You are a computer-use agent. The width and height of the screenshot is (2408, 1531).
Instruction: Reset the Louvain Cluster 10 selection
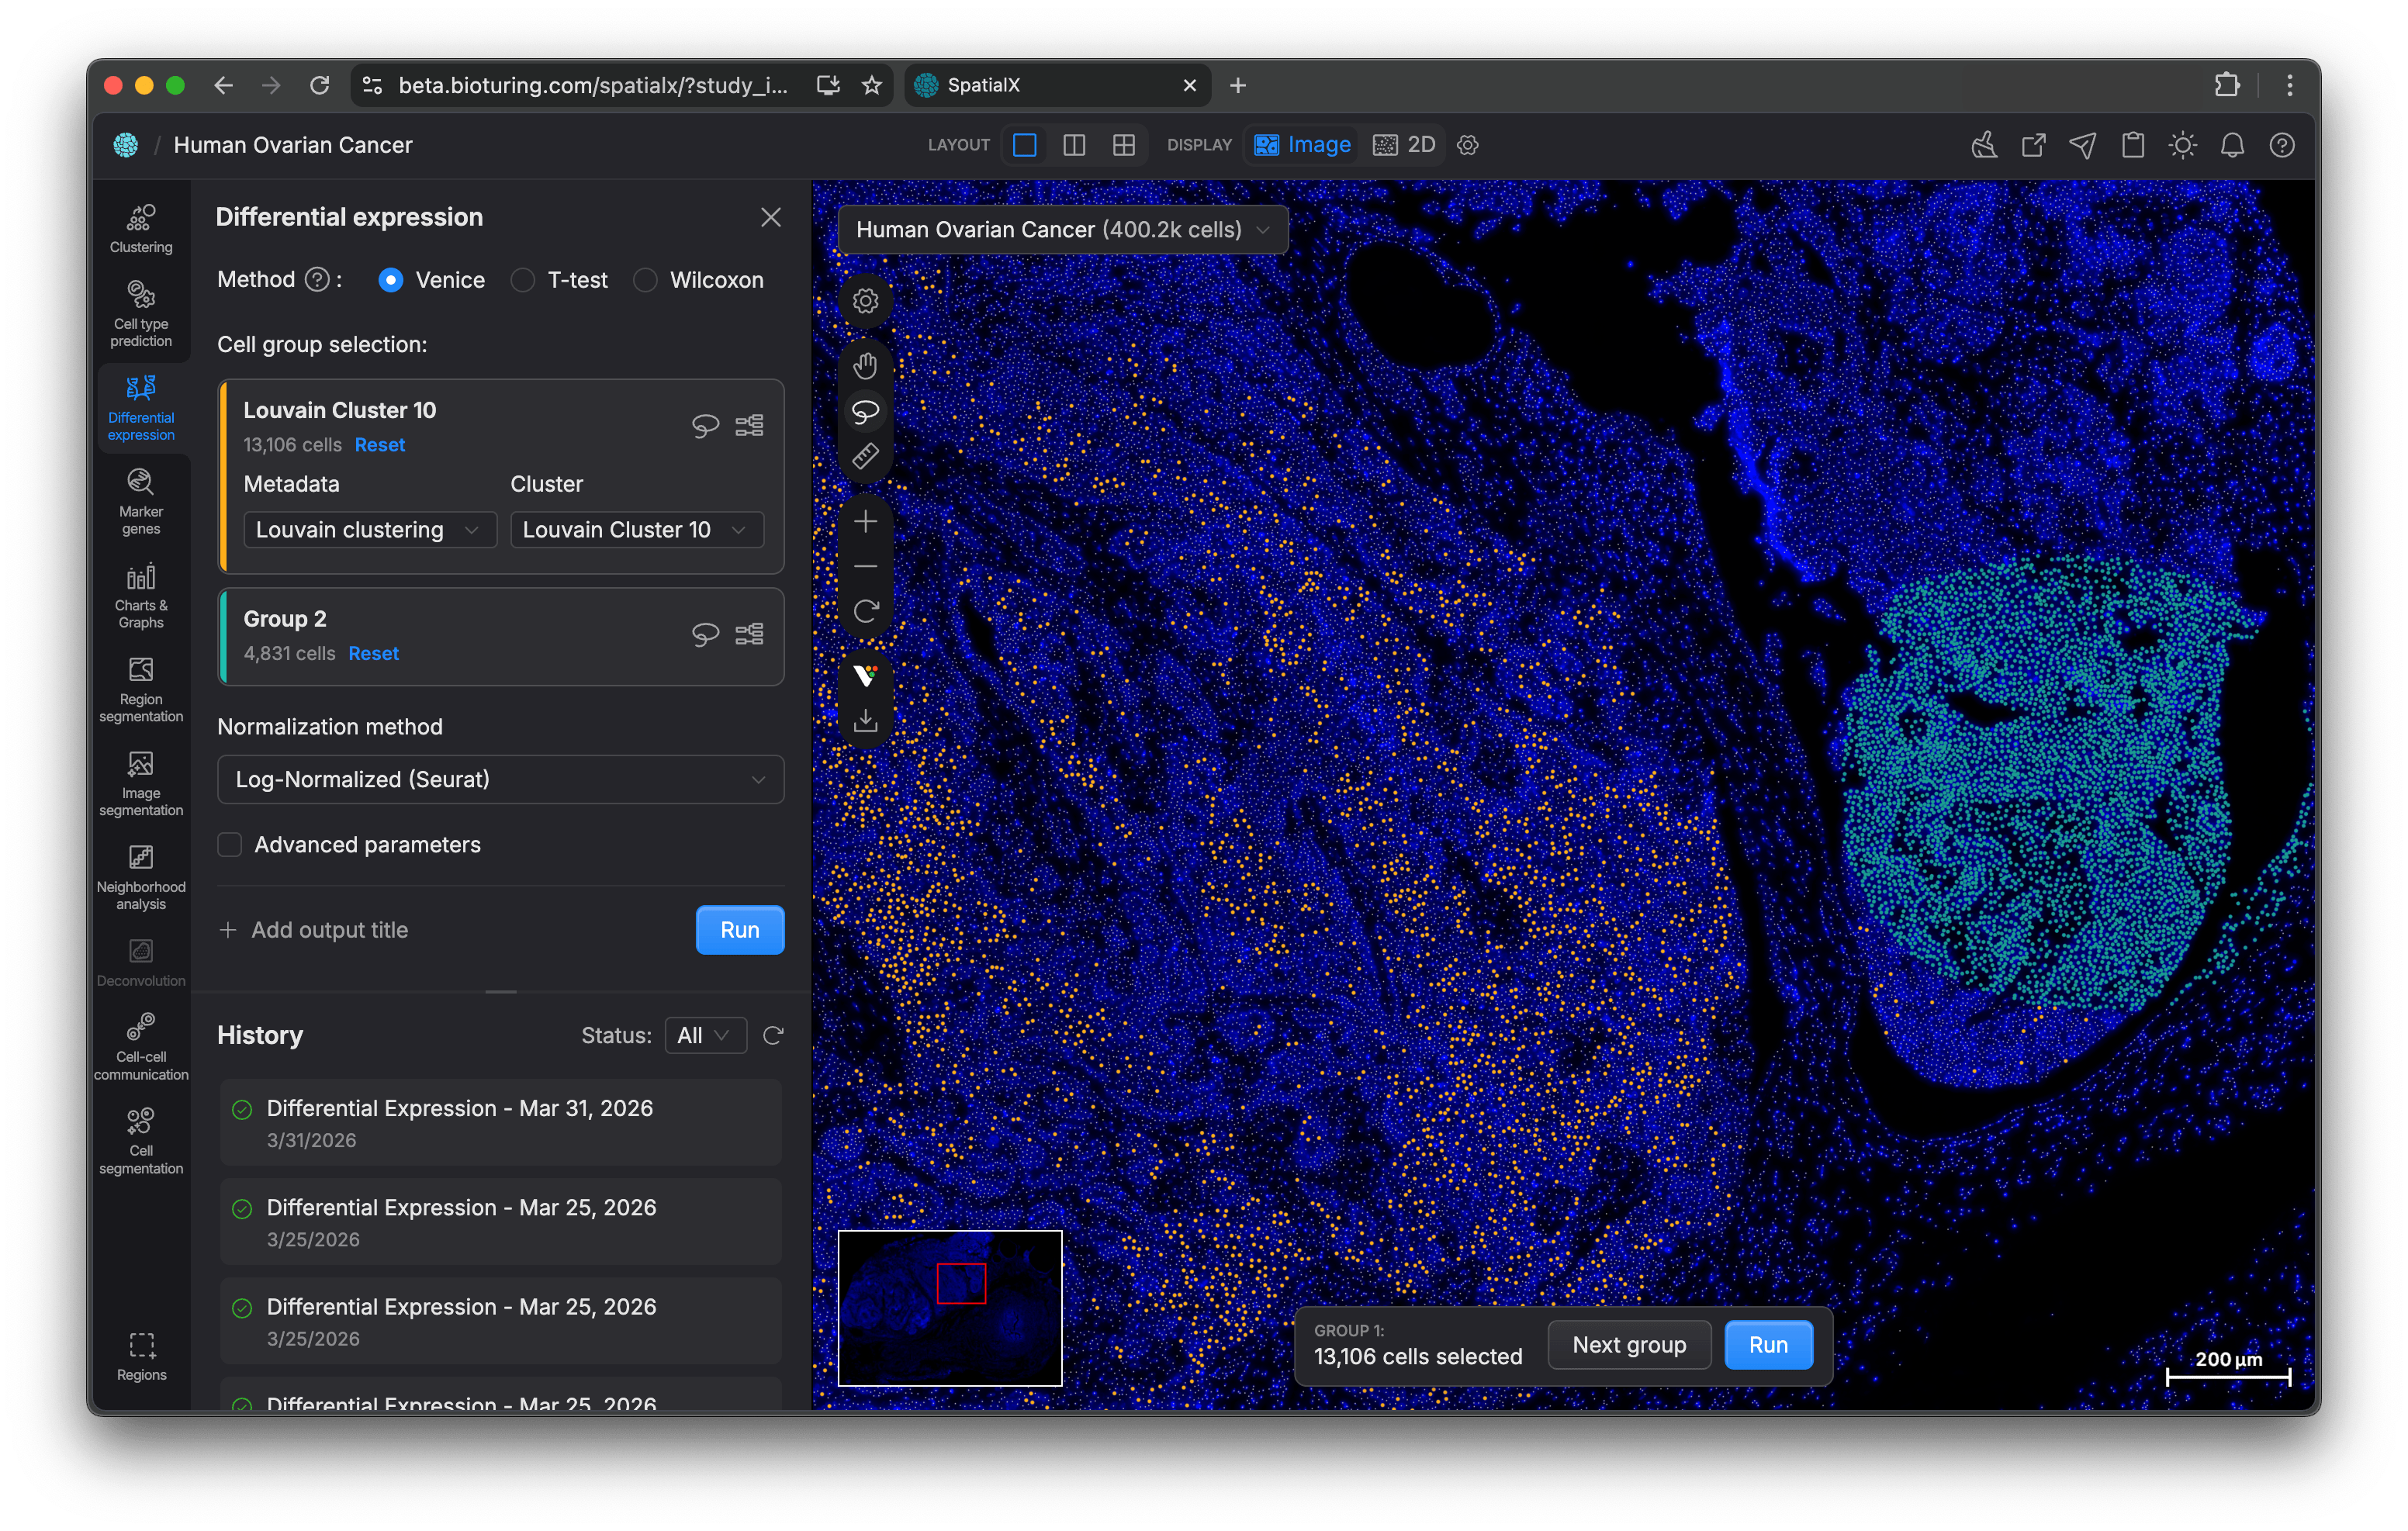tap(379, 445)
